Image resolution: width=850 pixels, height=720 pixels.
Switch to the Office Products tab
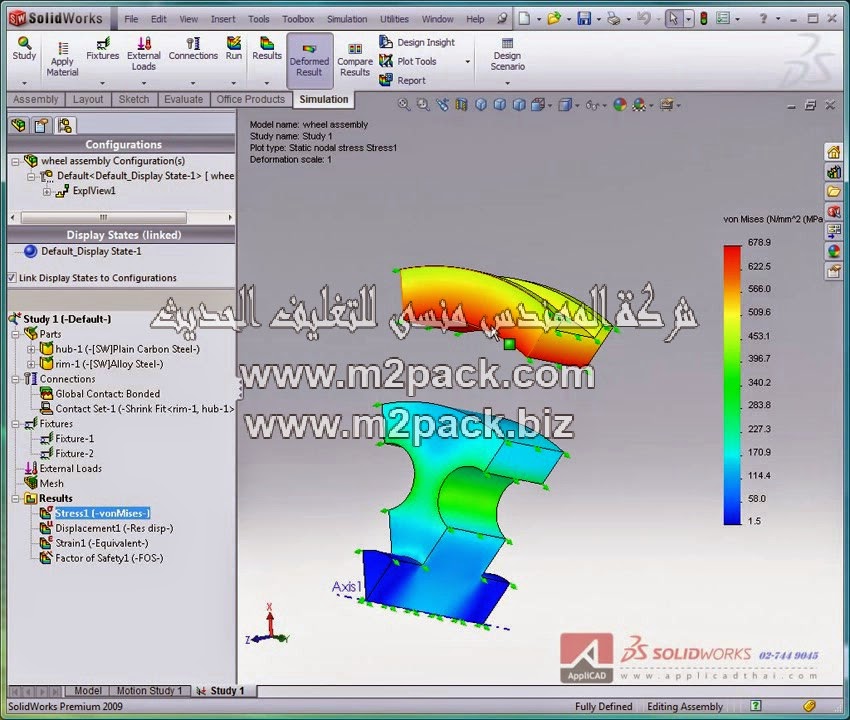(250, 99)
